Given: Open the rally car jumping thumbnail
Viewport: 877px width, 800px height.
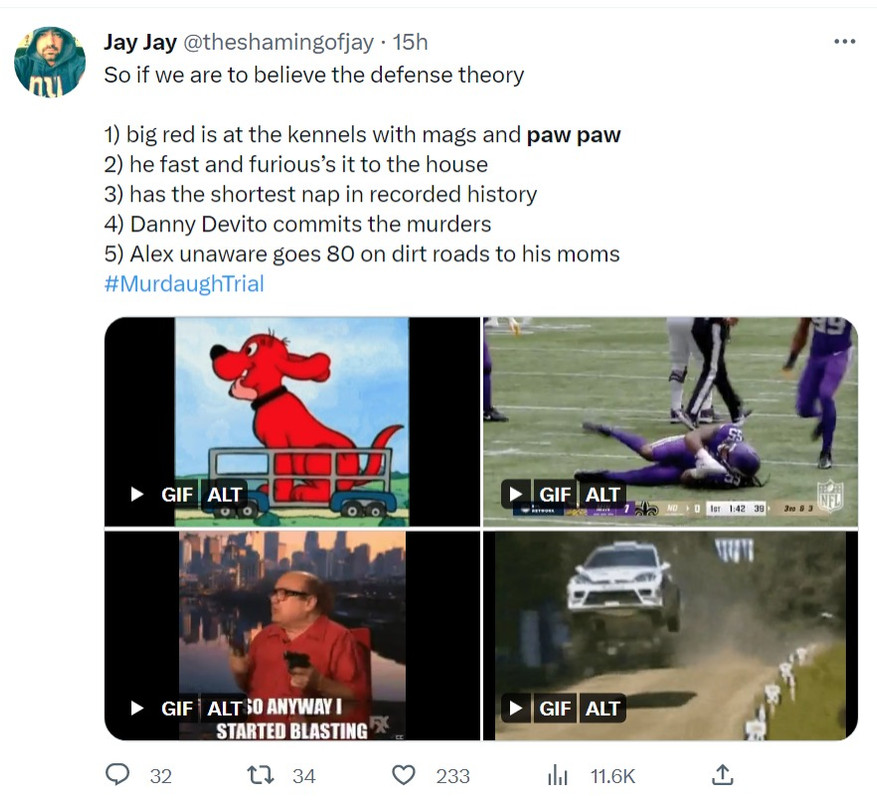Looking at the screenshot, I should pos(670,636).
